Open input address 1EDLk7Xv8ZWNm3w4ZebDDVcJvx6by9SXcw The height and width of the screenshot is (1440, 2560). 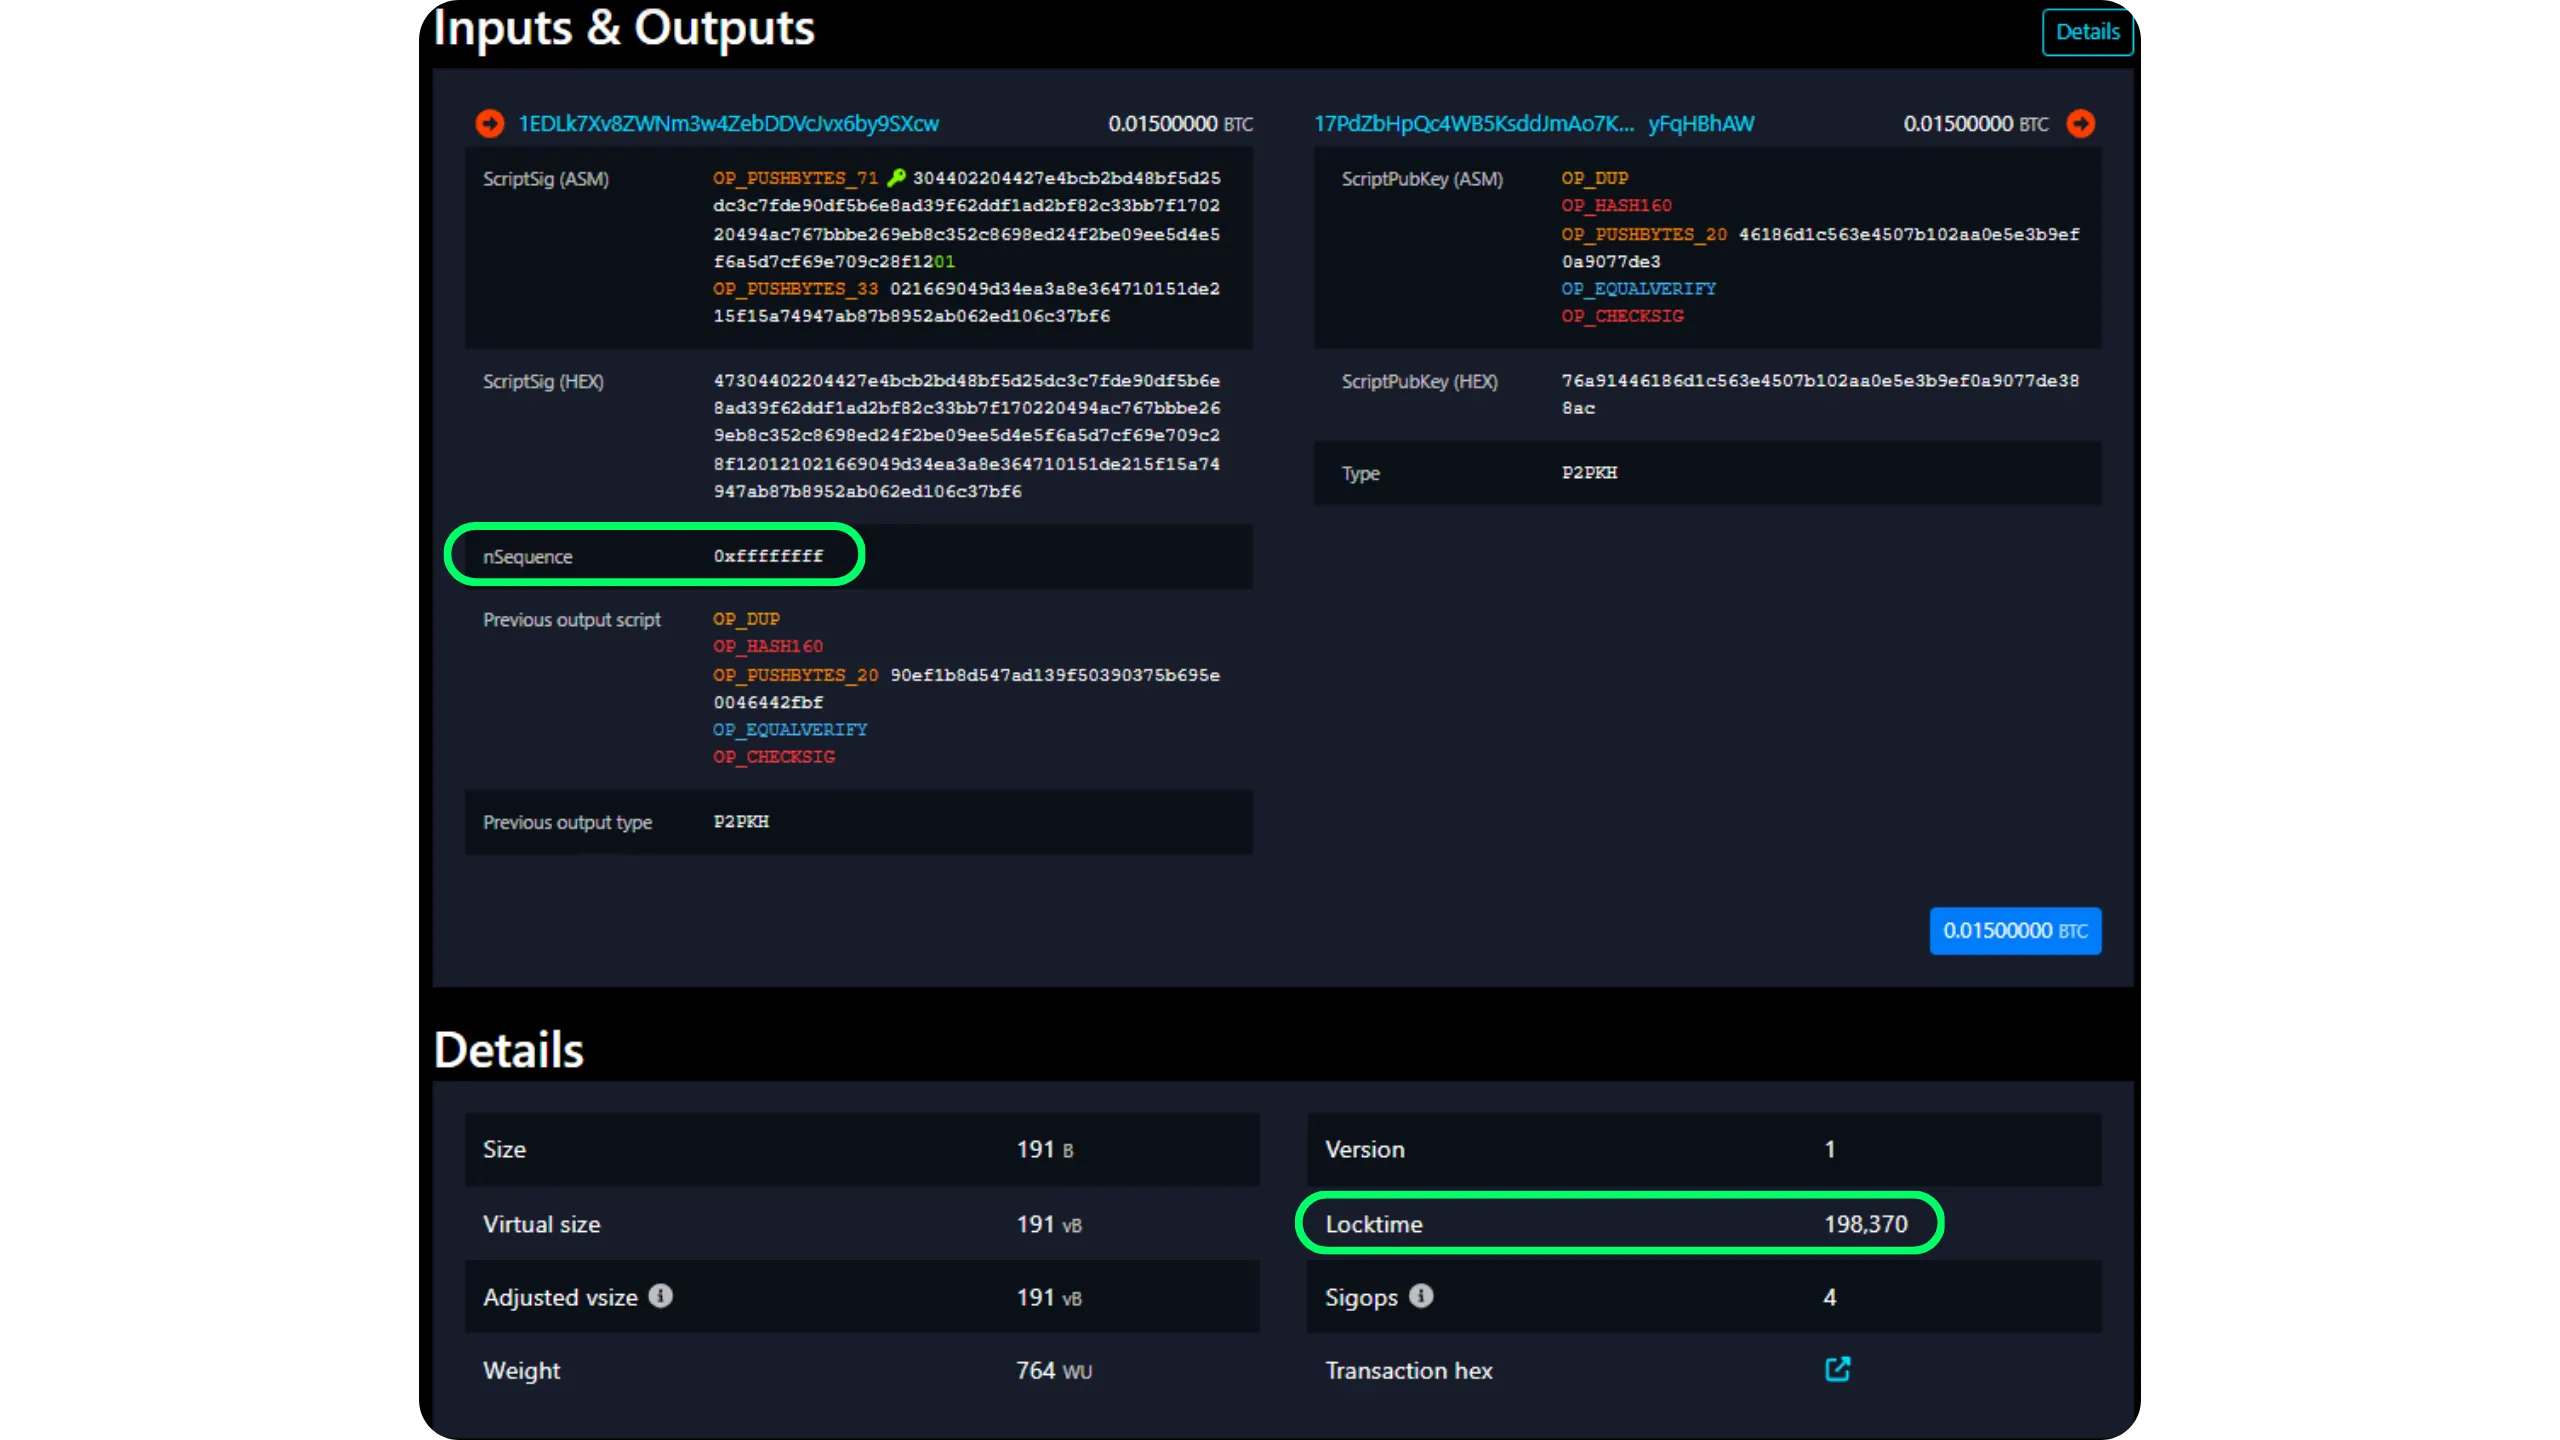(x=728, y=123)
